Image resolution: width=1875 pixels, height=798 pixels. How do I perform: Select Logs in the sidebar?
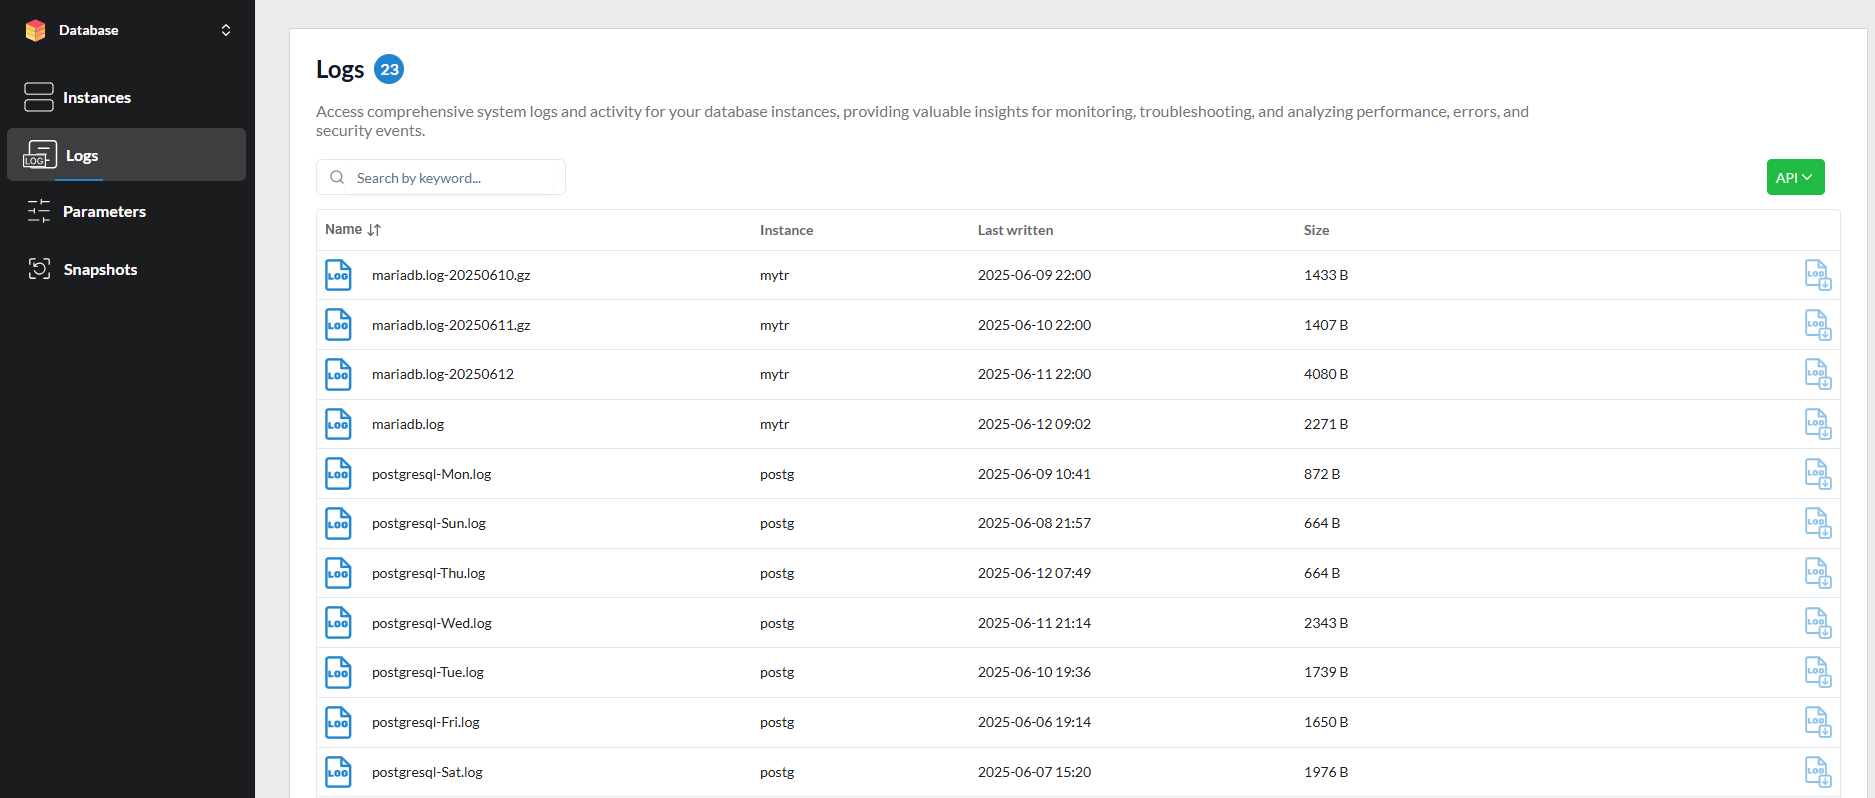pos(82,156)
